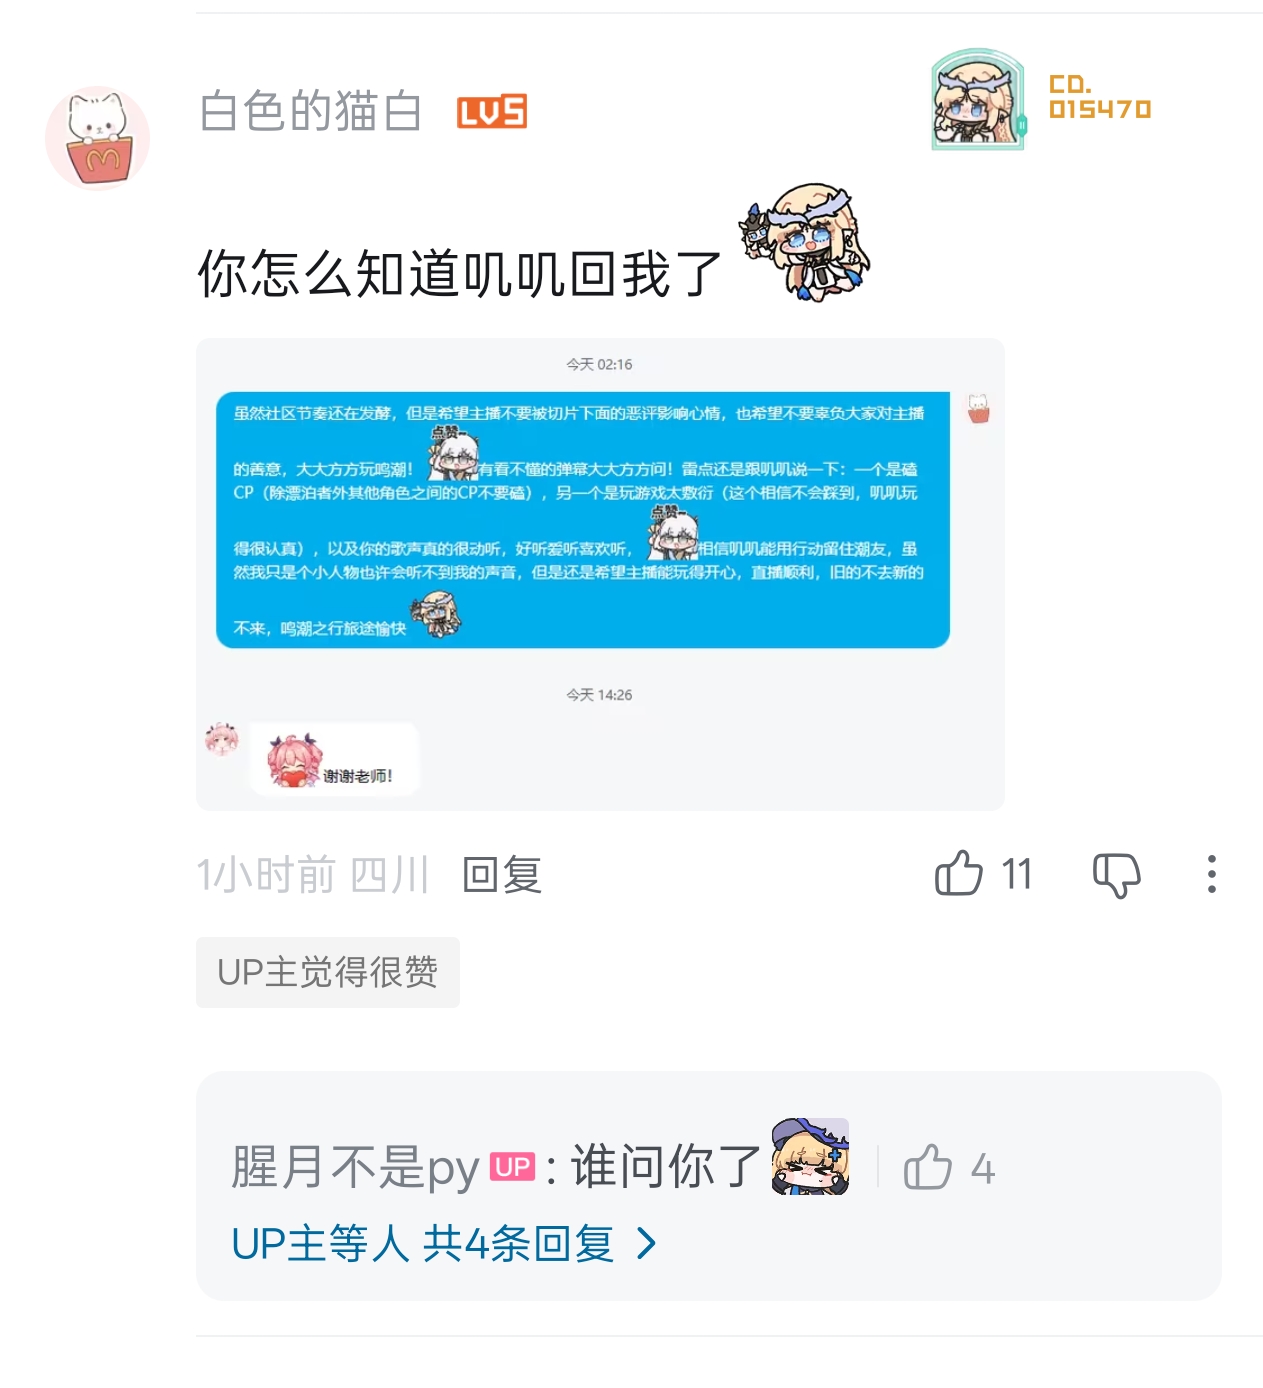Tap the UP主觉得很赞 tag

coord(328,972)
